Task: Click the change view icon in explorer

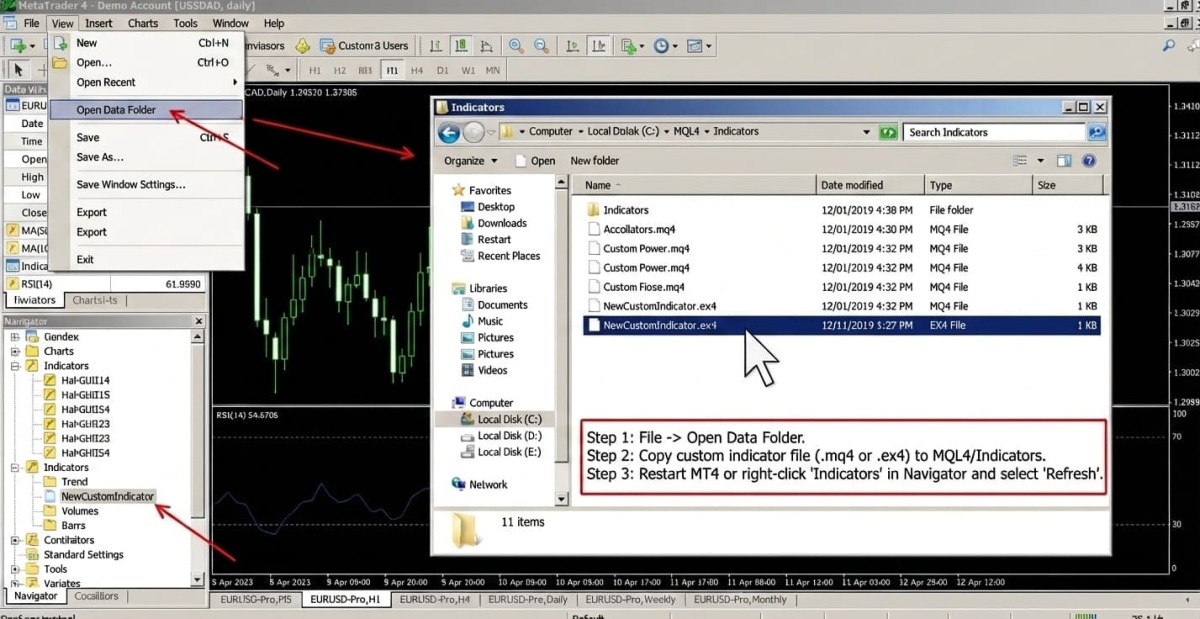Action: (x=1021, y=160)
